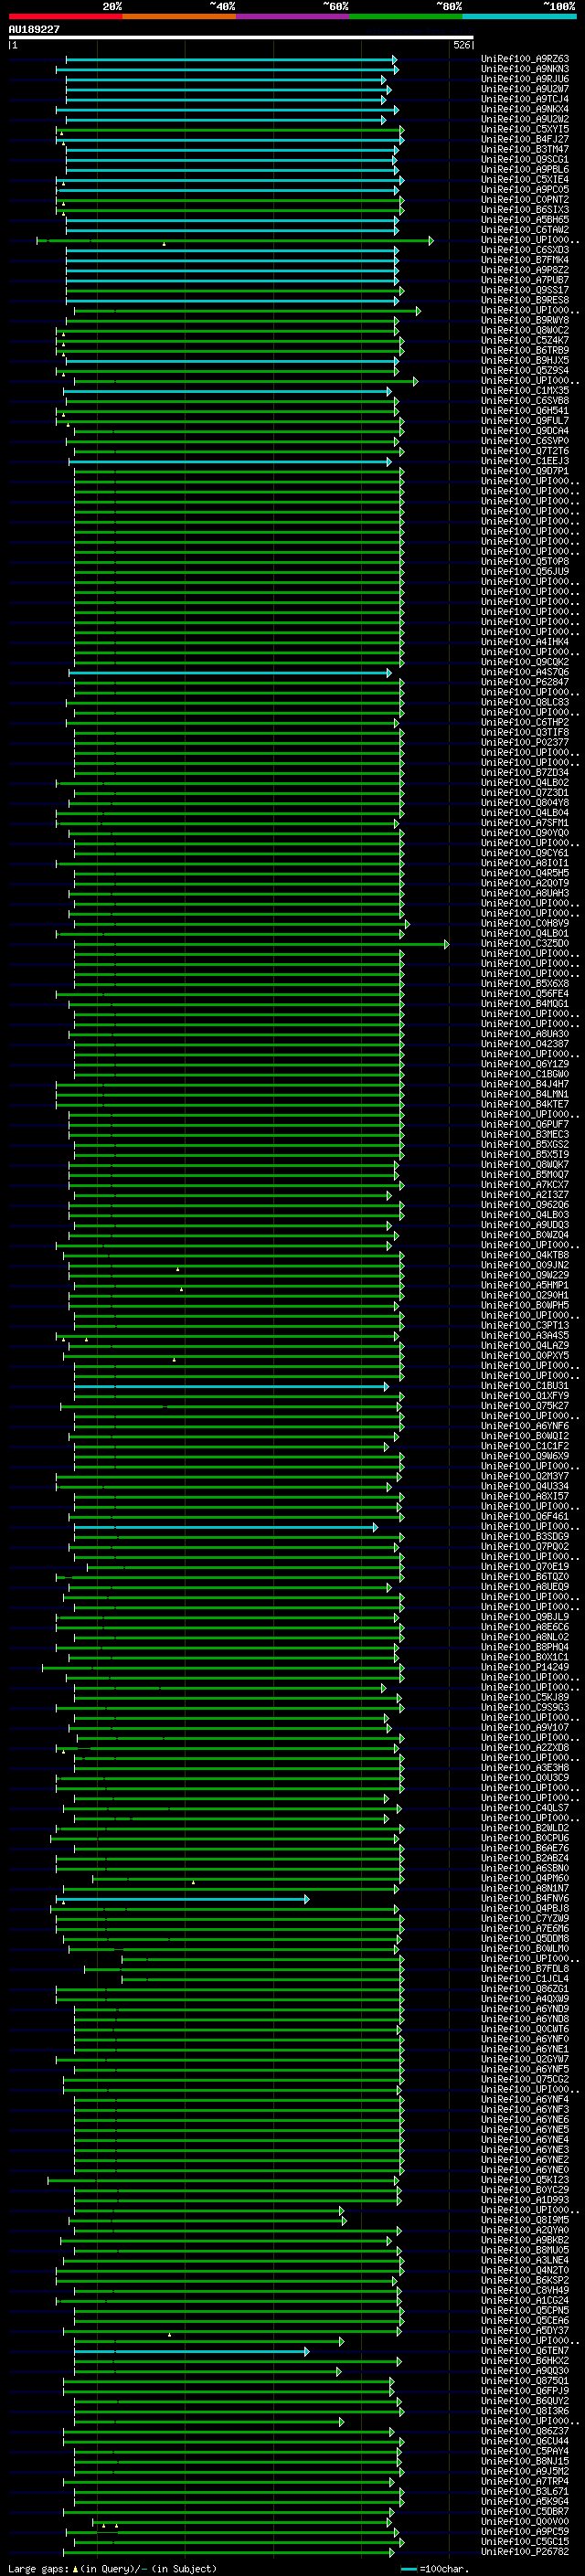This screenshot has width=585, height=2576.
Task: Select hit label UniRef100_C1BU31
Action: tap(525, 1386)
